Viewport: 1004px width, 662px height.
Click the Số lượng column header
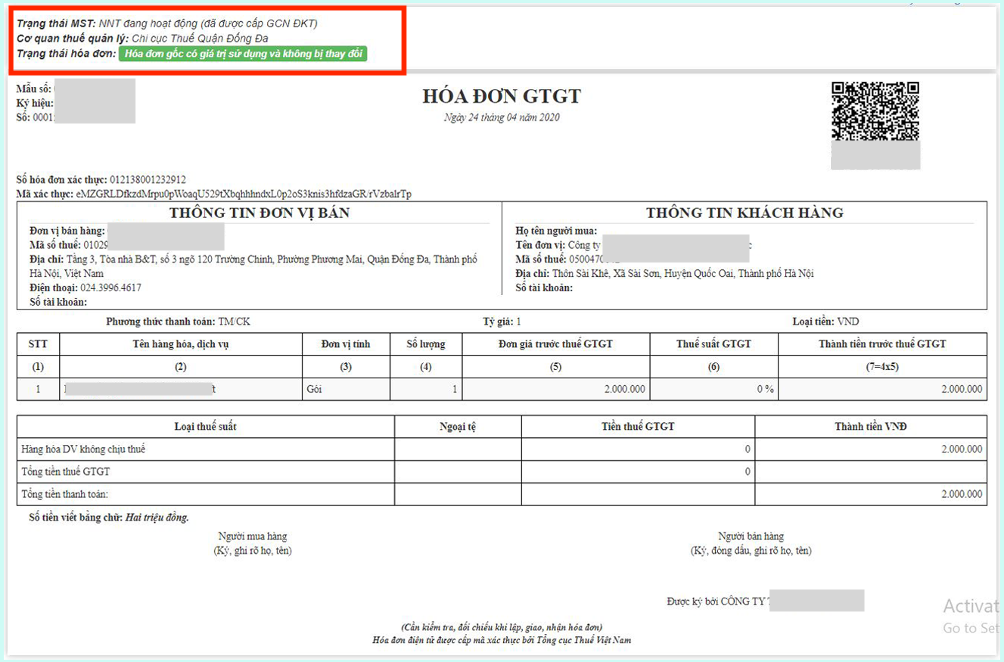click(426, 344)
